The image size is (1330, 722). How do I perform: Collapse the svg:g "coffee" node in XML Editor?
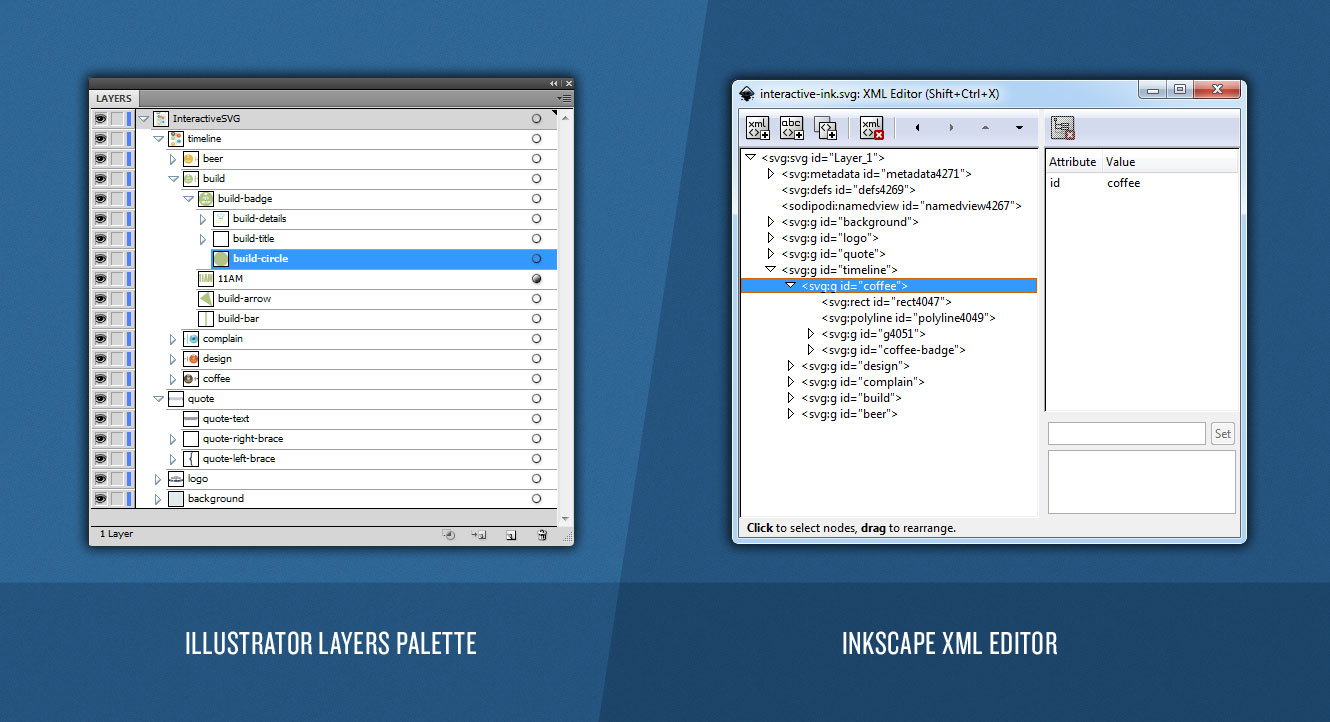pyautogui.click(x=790, y=286)
